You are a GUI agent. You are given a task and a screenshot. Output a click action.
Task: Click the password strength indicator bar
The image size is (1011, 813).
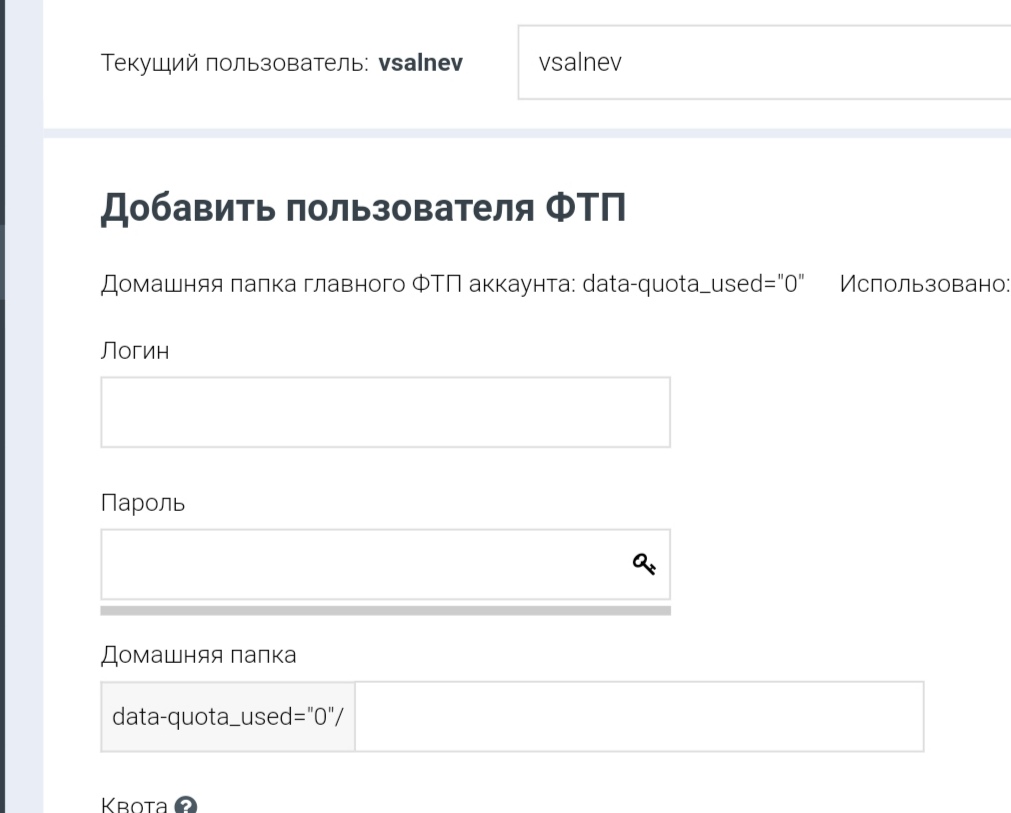point(385,609)
